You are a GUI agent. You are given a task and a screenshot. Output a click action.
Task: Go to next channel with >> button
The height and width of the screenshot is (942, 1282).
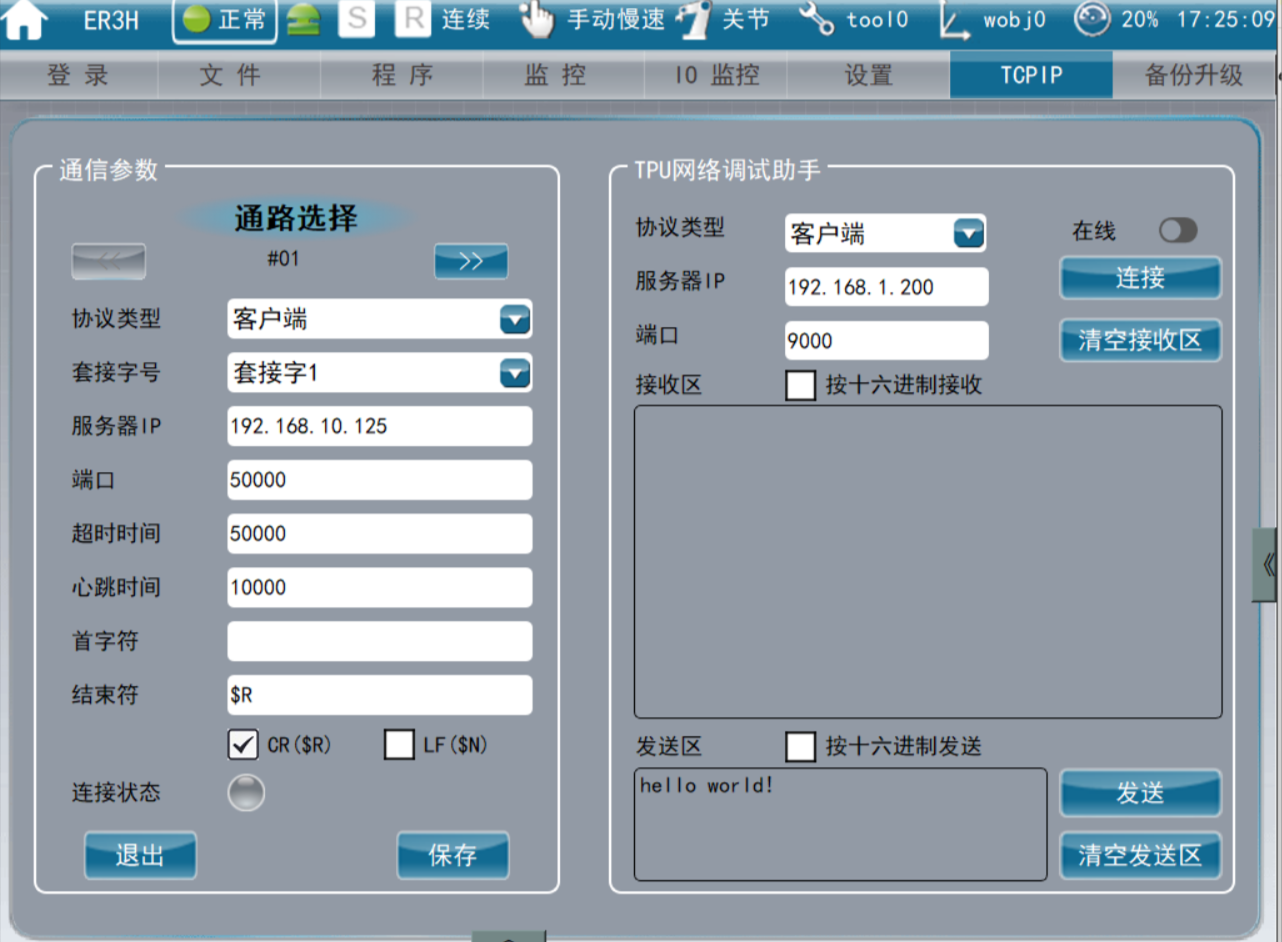pyautogui.click(x=471, y=261)
